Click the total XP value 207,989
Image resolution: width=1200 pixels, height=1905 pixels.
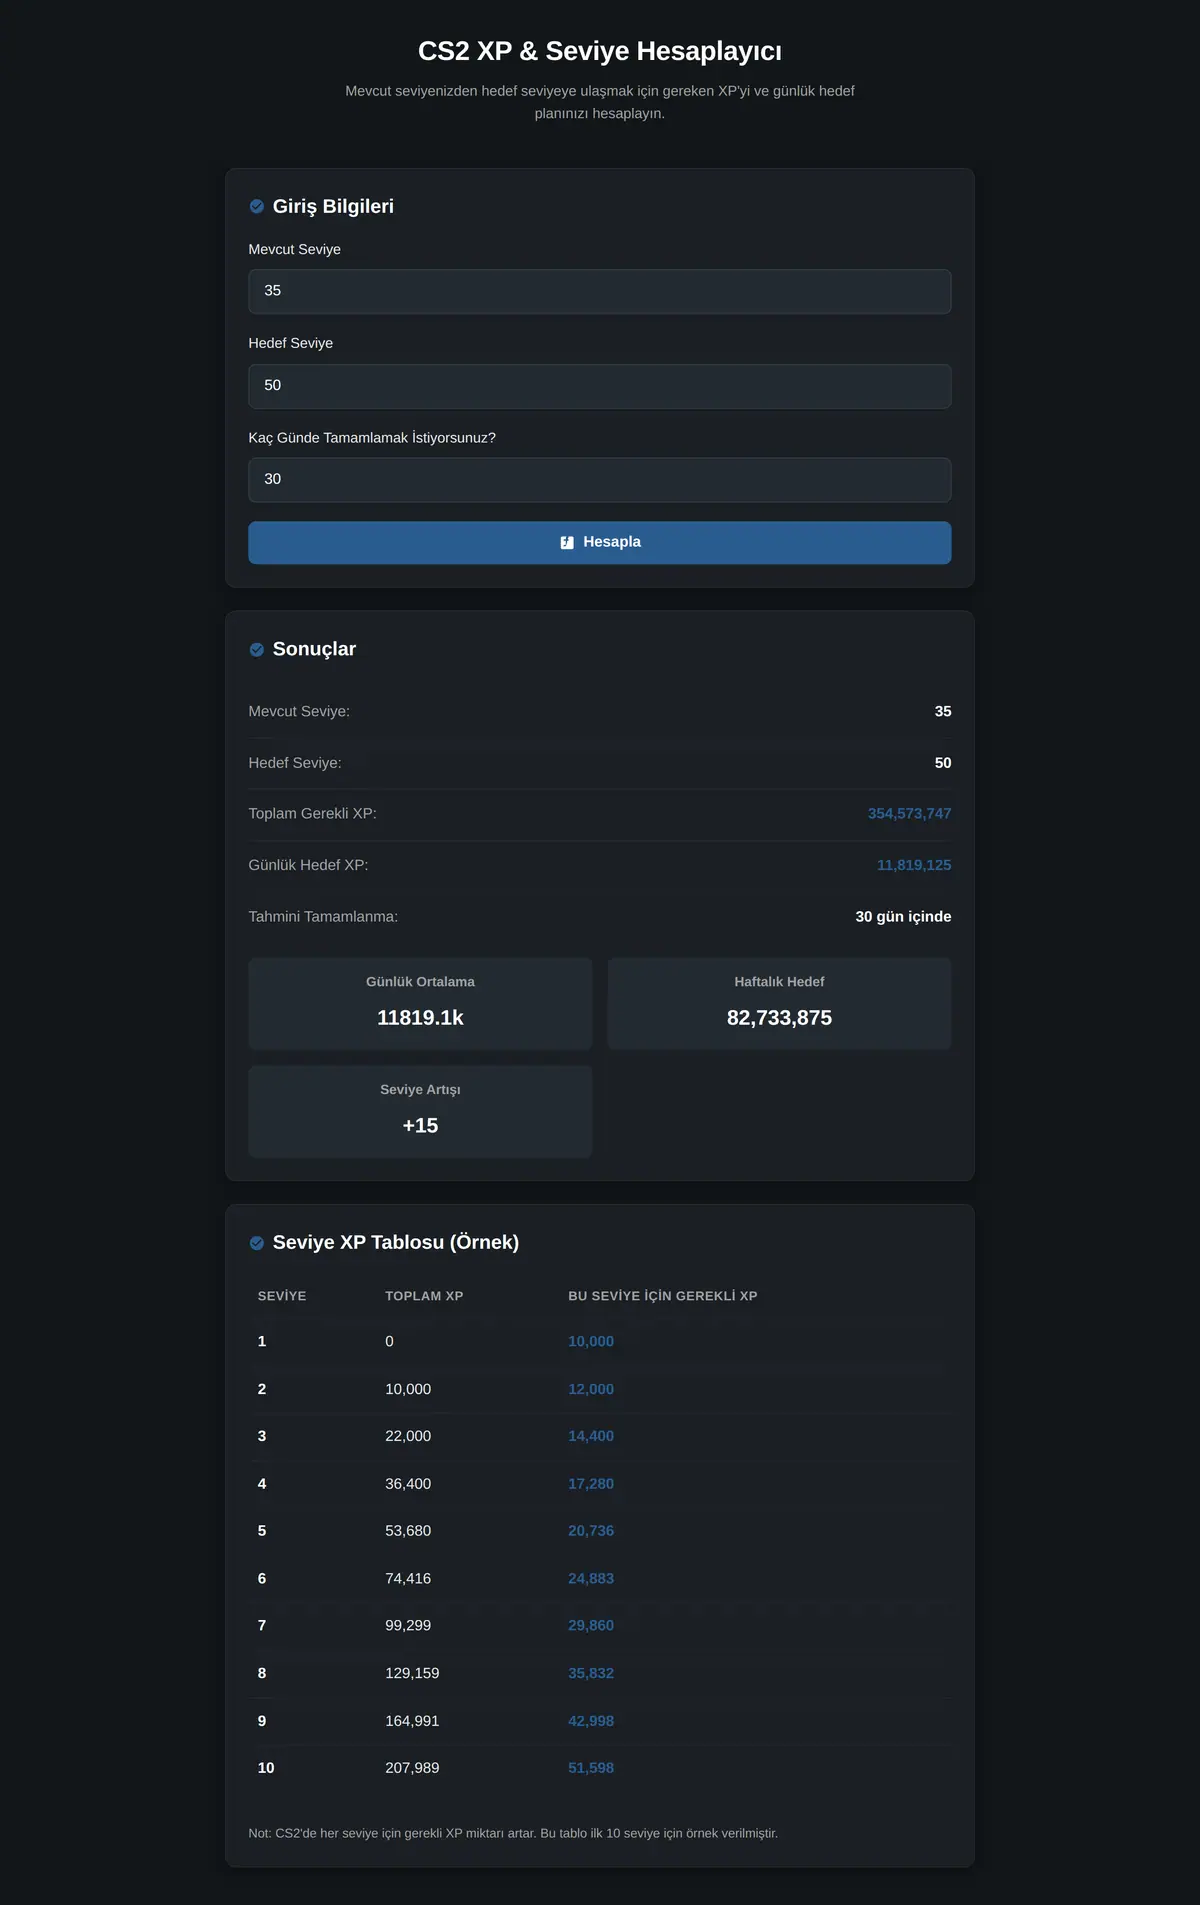coord(412,1768)
